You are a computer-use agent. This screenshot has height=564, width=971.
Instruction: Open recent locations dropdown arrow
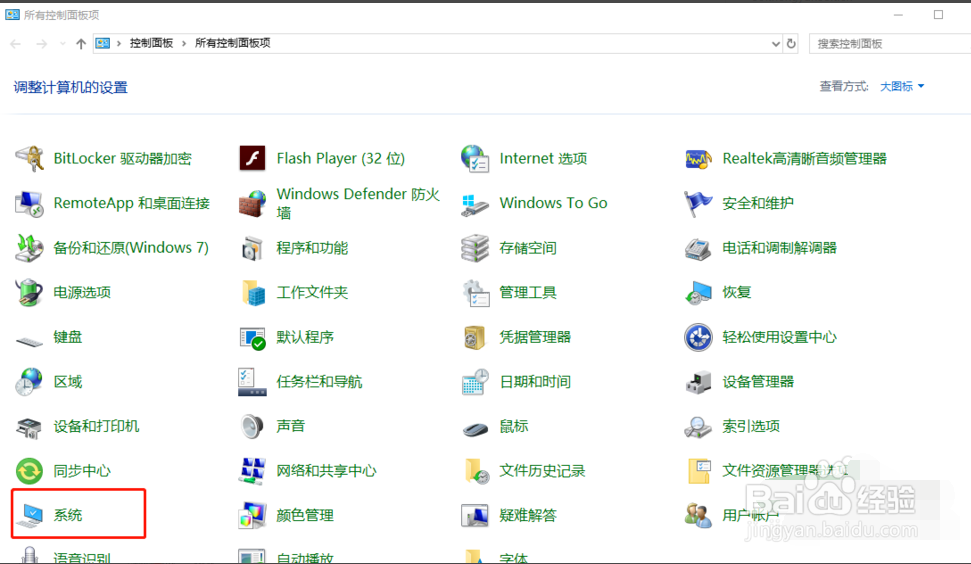pyautogui.click(x=63, y=43)
